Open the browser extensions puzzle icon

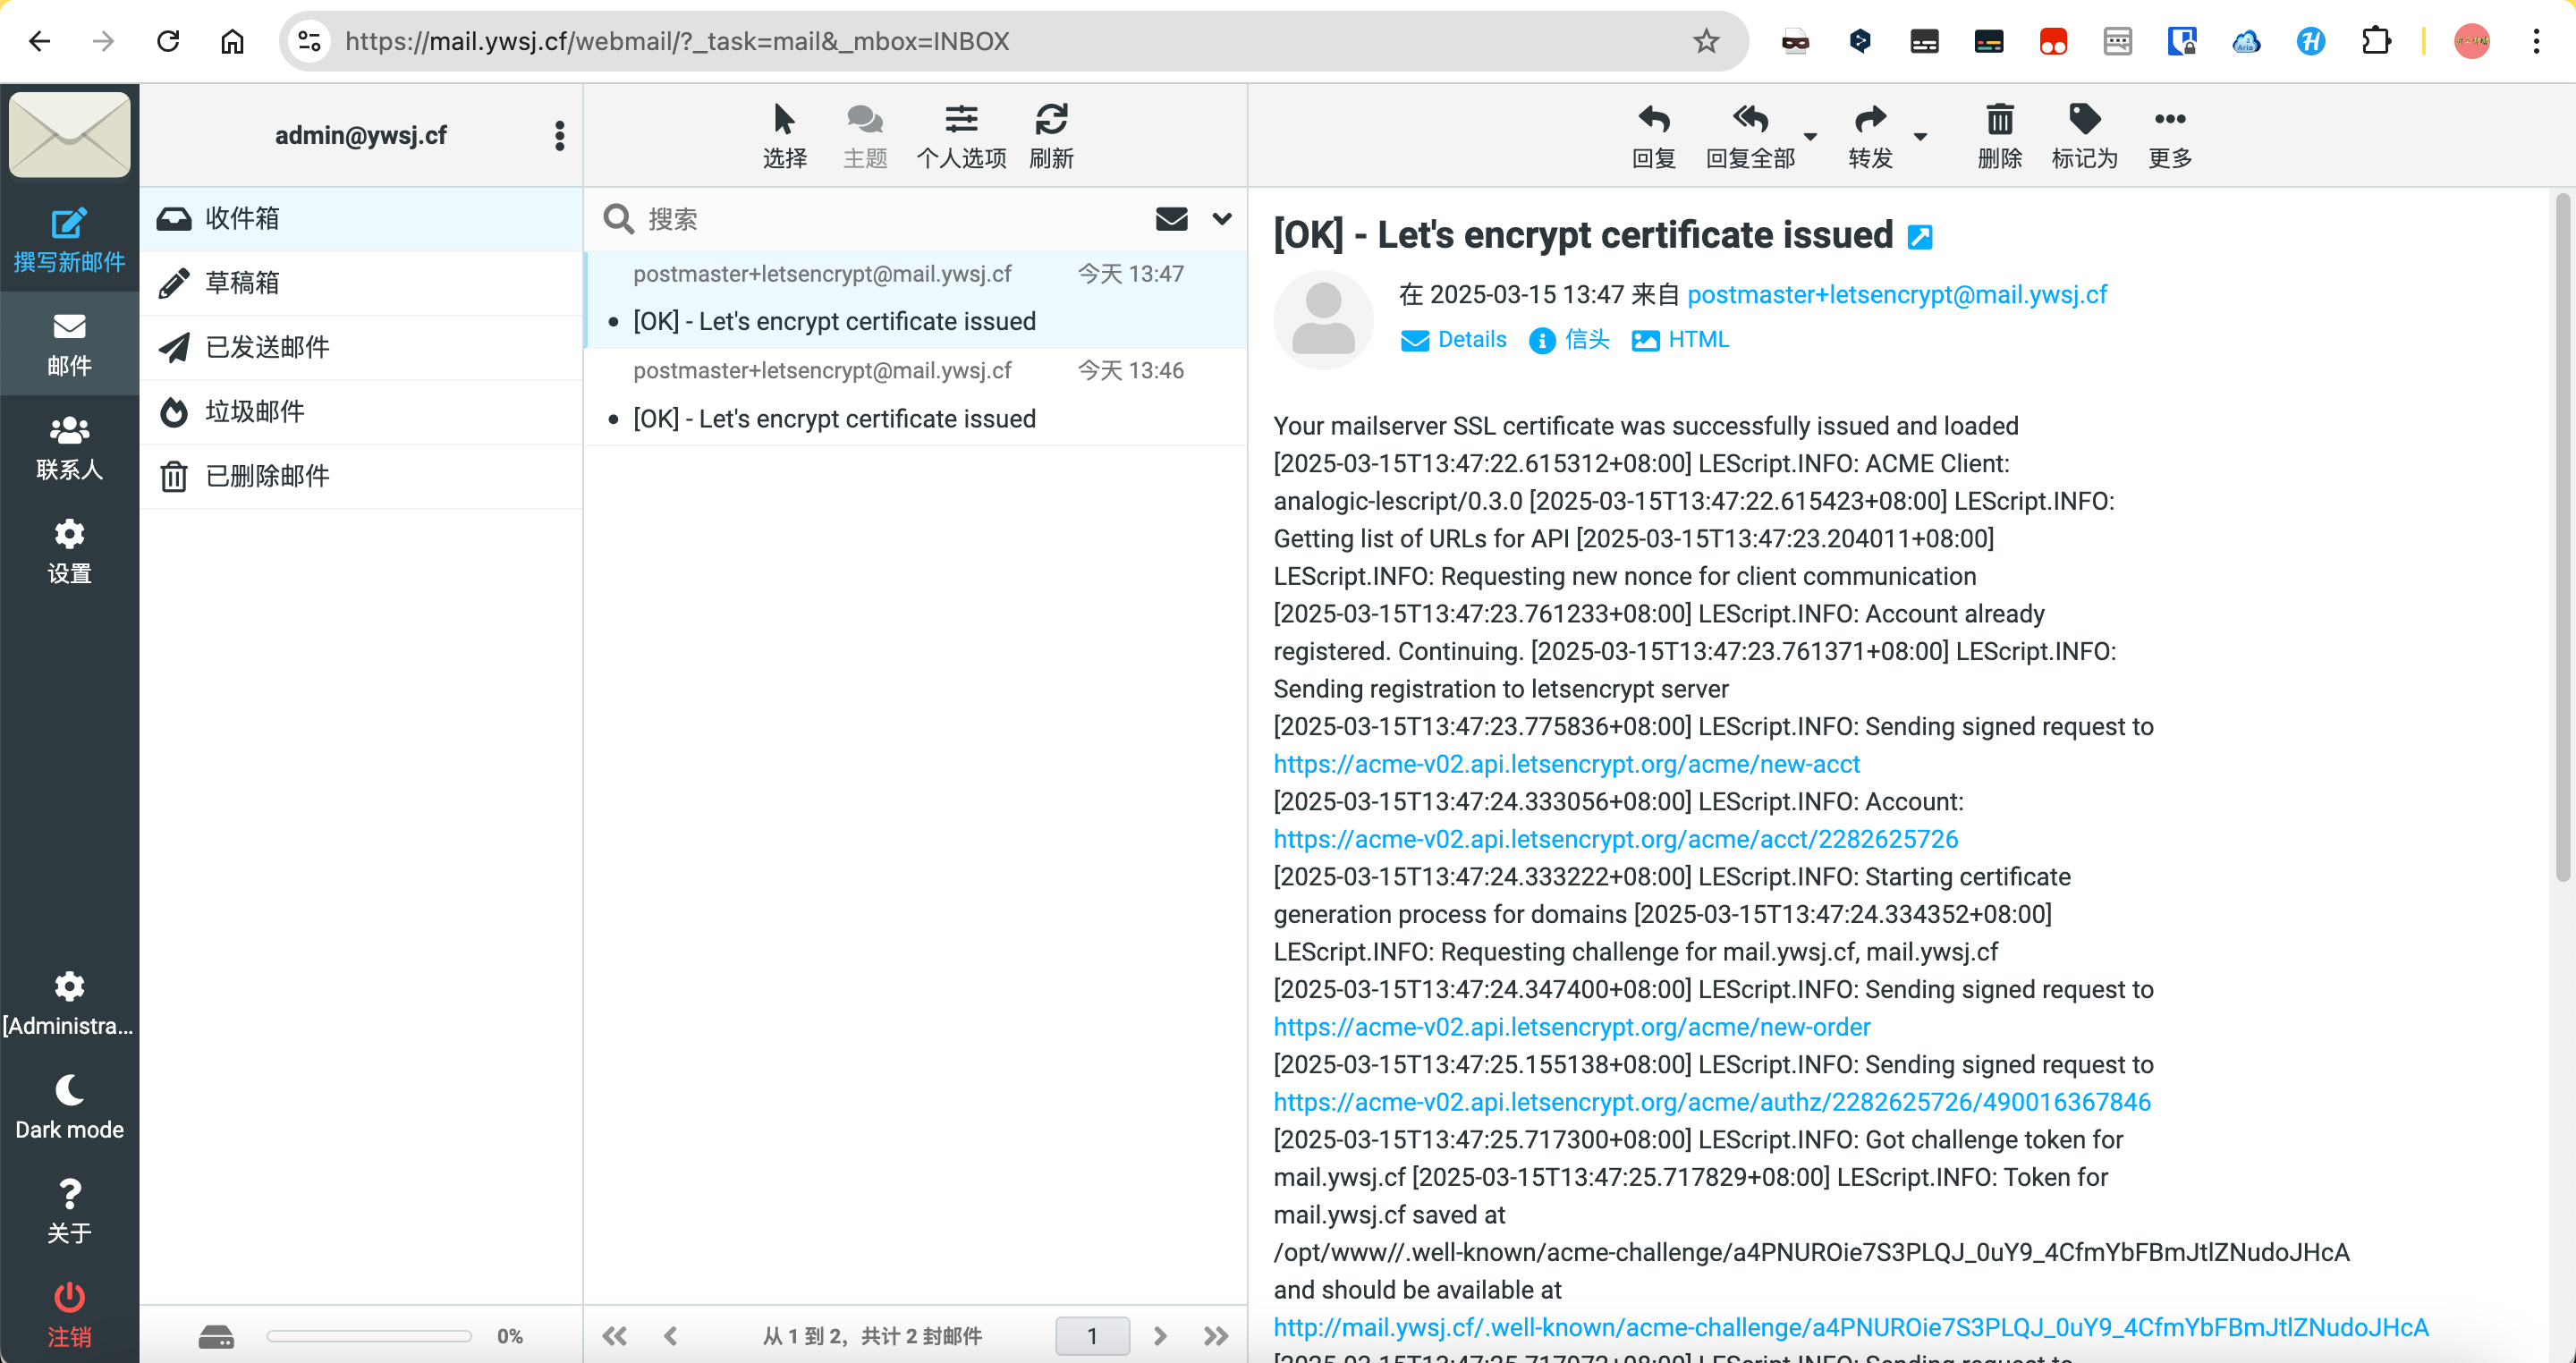coord(2375,41)
